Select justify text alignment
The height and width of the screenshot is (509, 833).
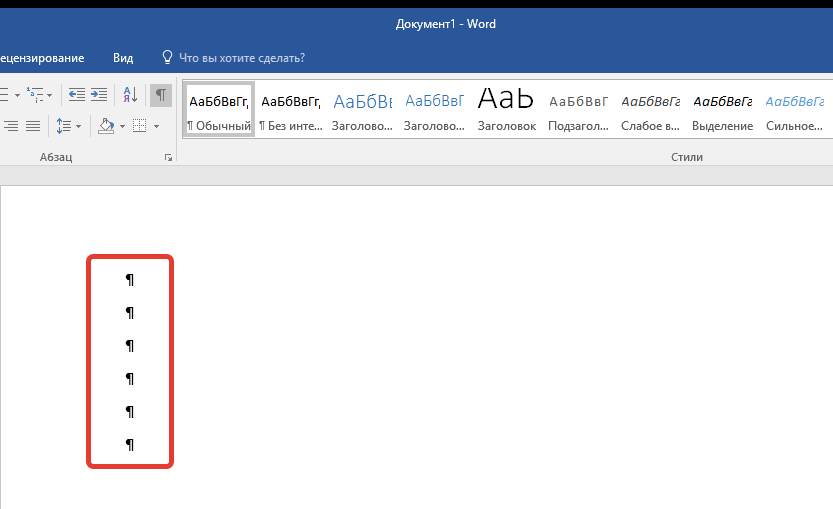(33, 126)
